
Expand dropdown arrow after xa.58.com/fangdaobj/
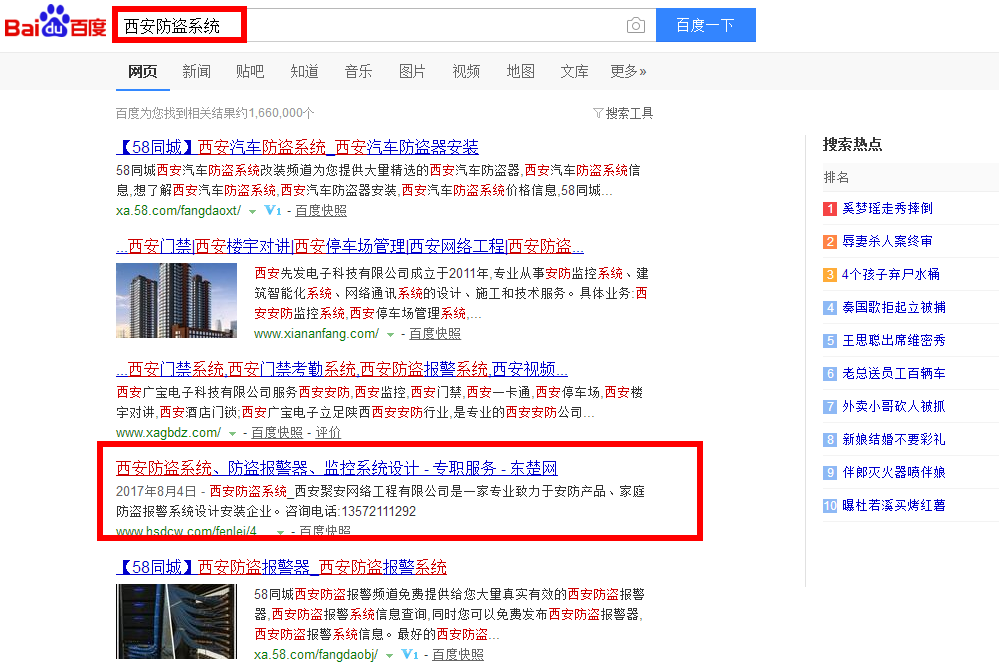pyautogui.click(x=389, y=655)
